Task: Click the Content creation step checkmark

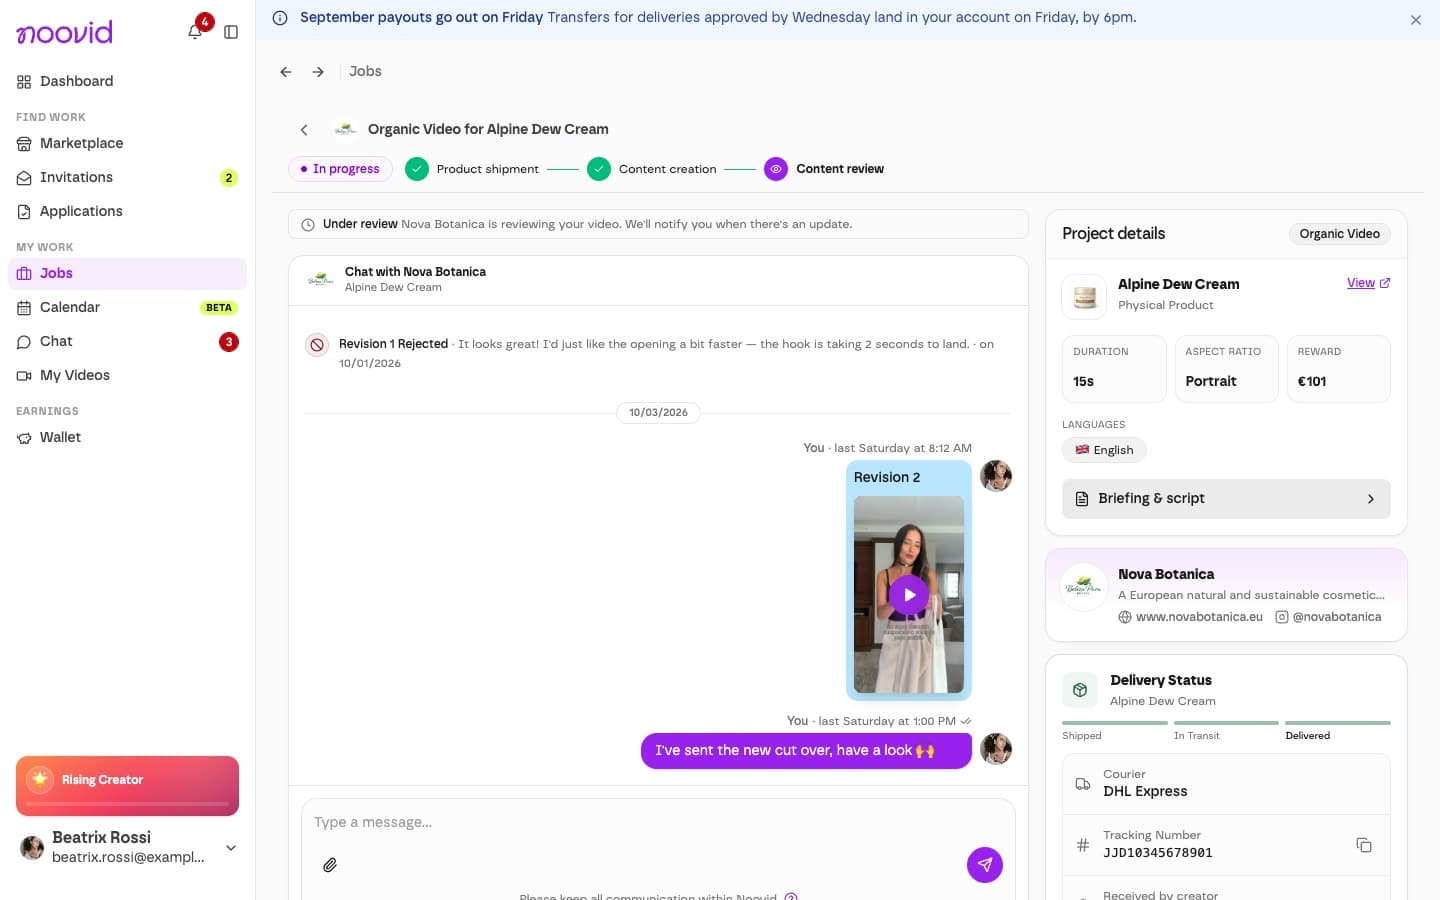Action: click(599, 169)
